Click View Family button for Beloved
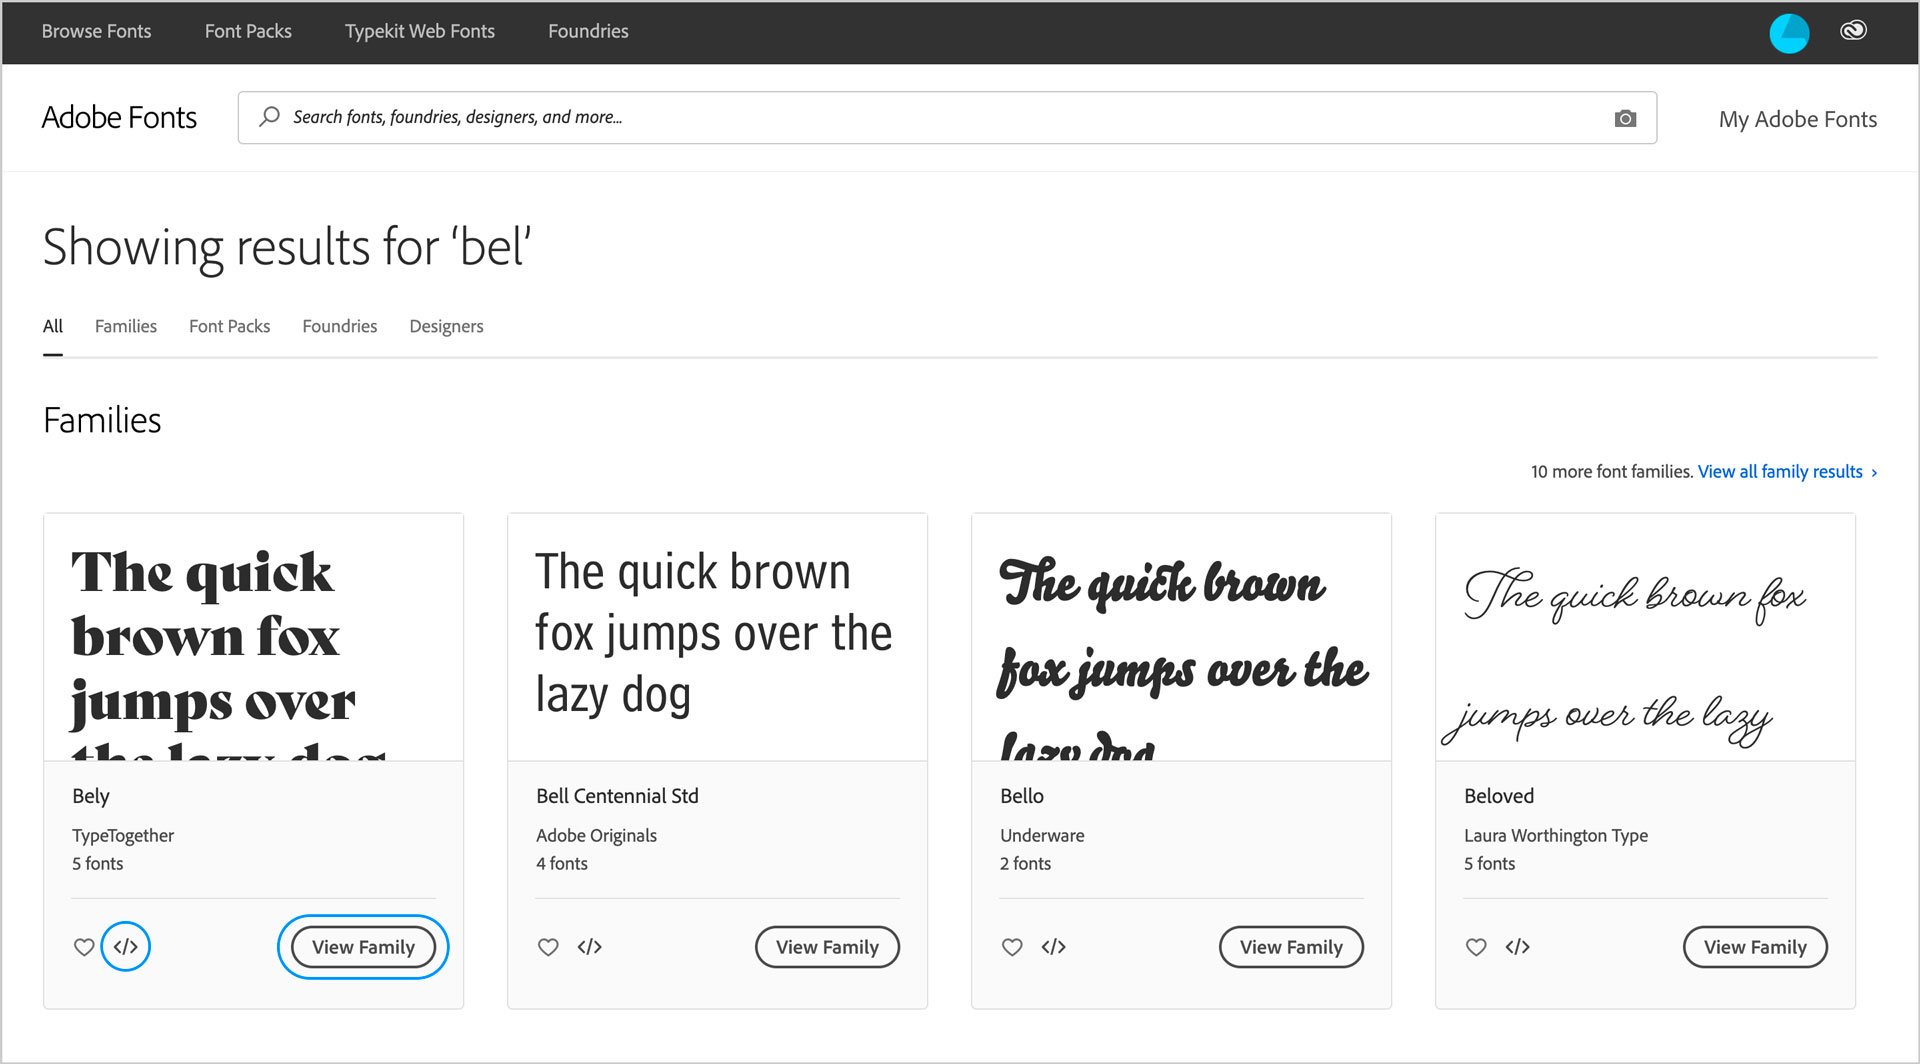The image size is (1920, 1064). (x=1755, y=947)
